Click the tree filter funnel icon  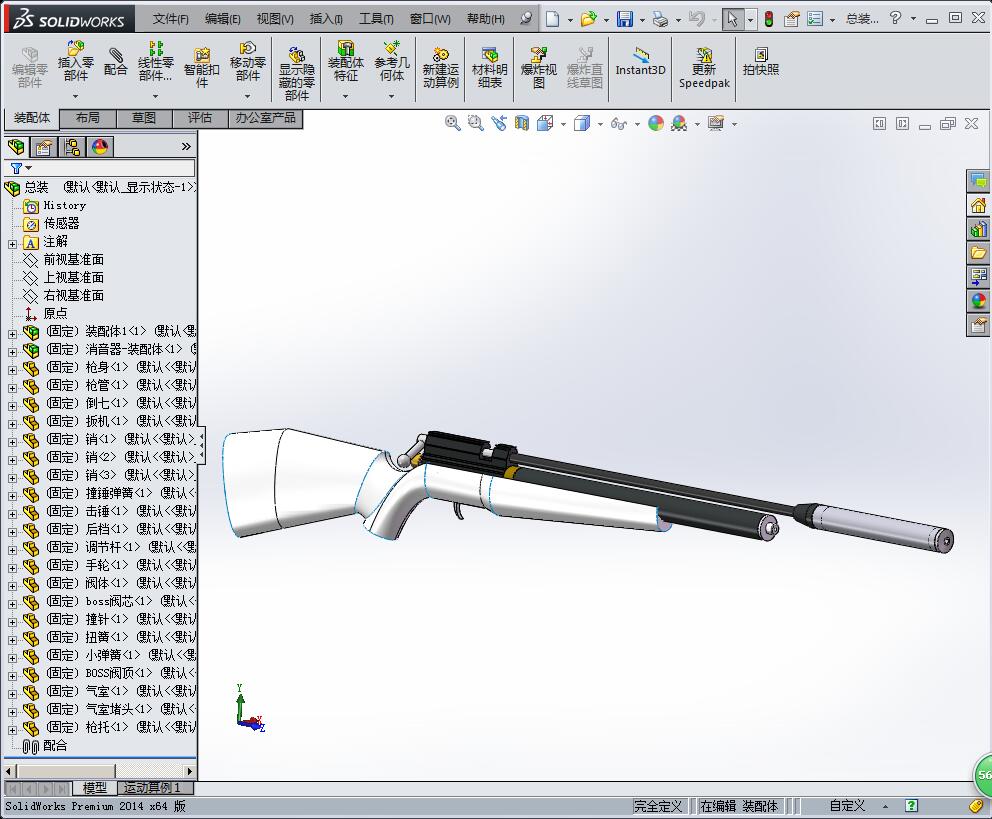pos(16,168)
